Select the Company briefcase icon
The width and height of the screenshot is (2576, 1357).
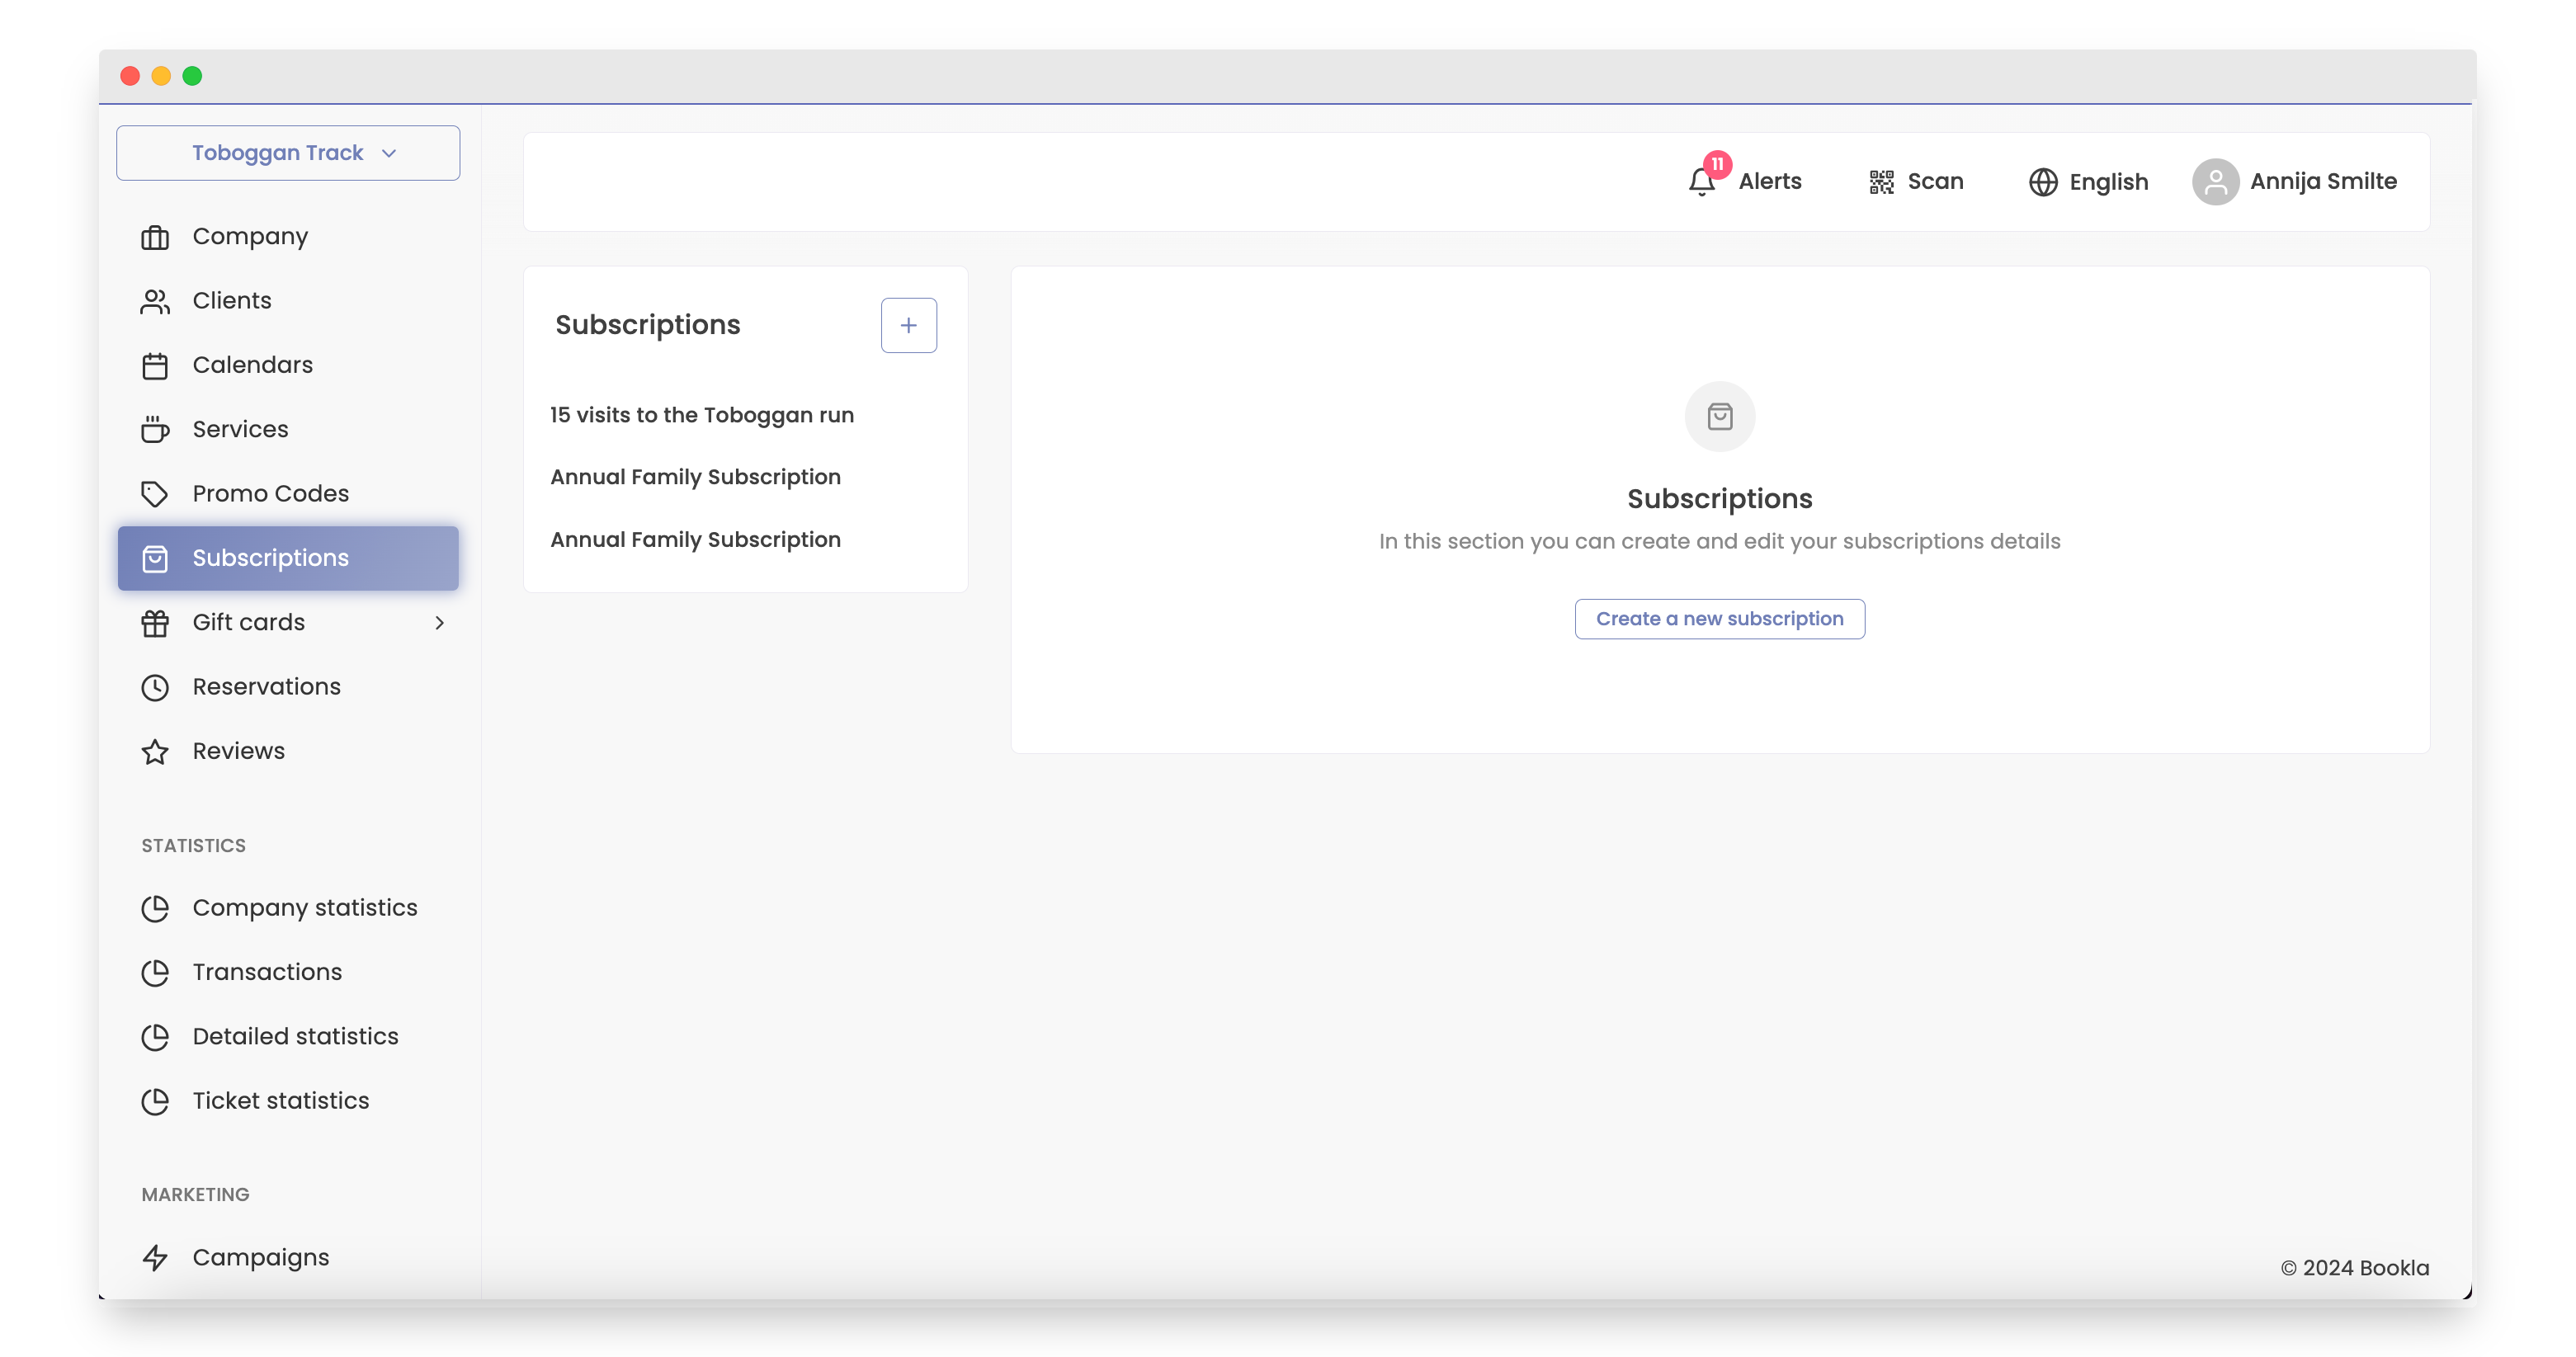click(x=155, y=236)
